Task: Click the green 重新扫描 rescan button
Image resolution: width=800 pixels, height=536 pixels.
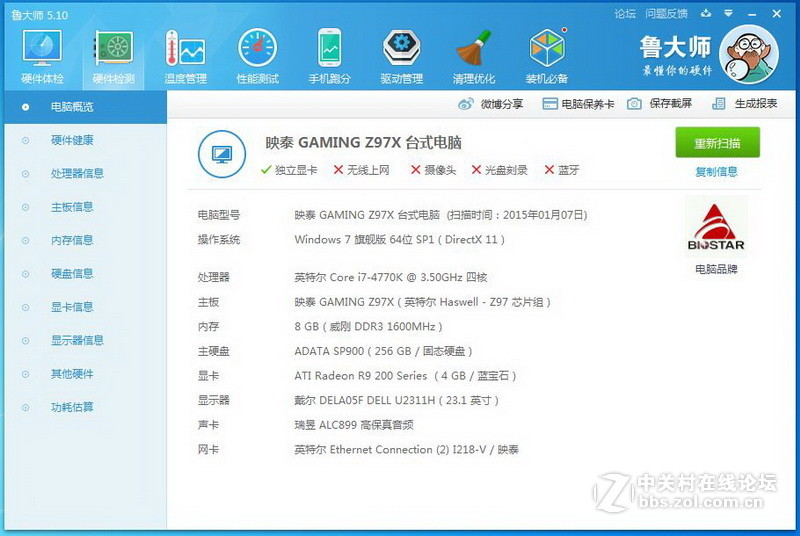Action: coord(717,143)
